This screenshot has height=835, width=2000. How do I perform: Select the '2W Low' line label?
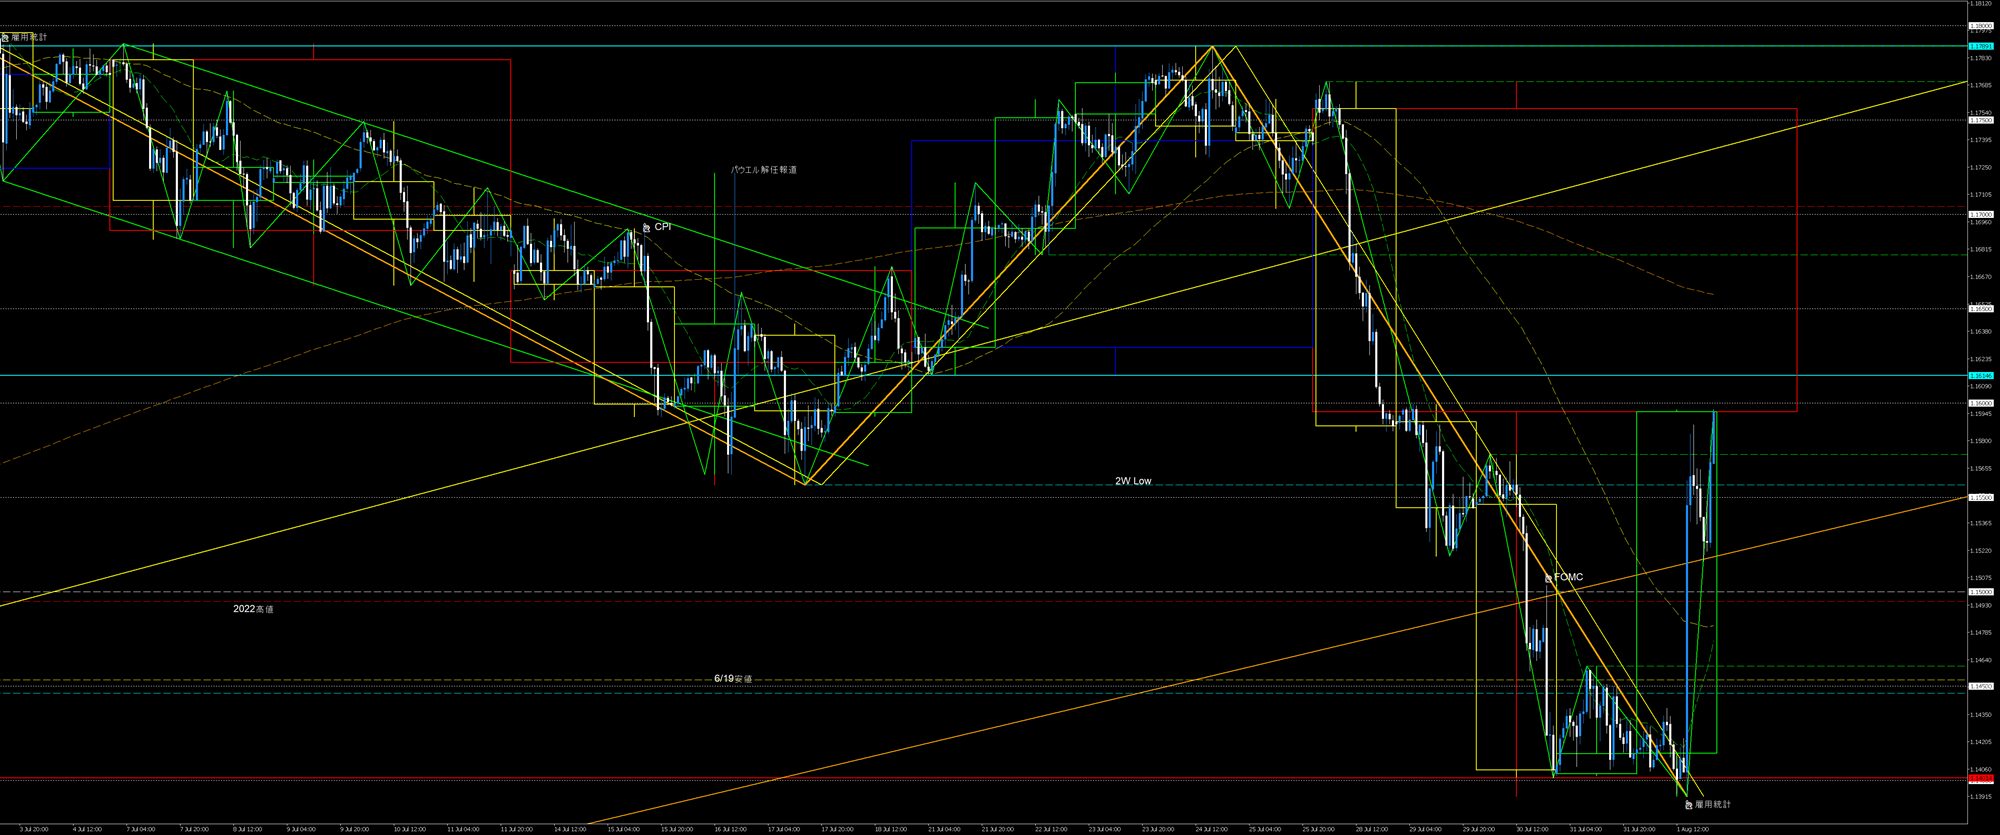pyautogui.click(x=1133, y=481)
